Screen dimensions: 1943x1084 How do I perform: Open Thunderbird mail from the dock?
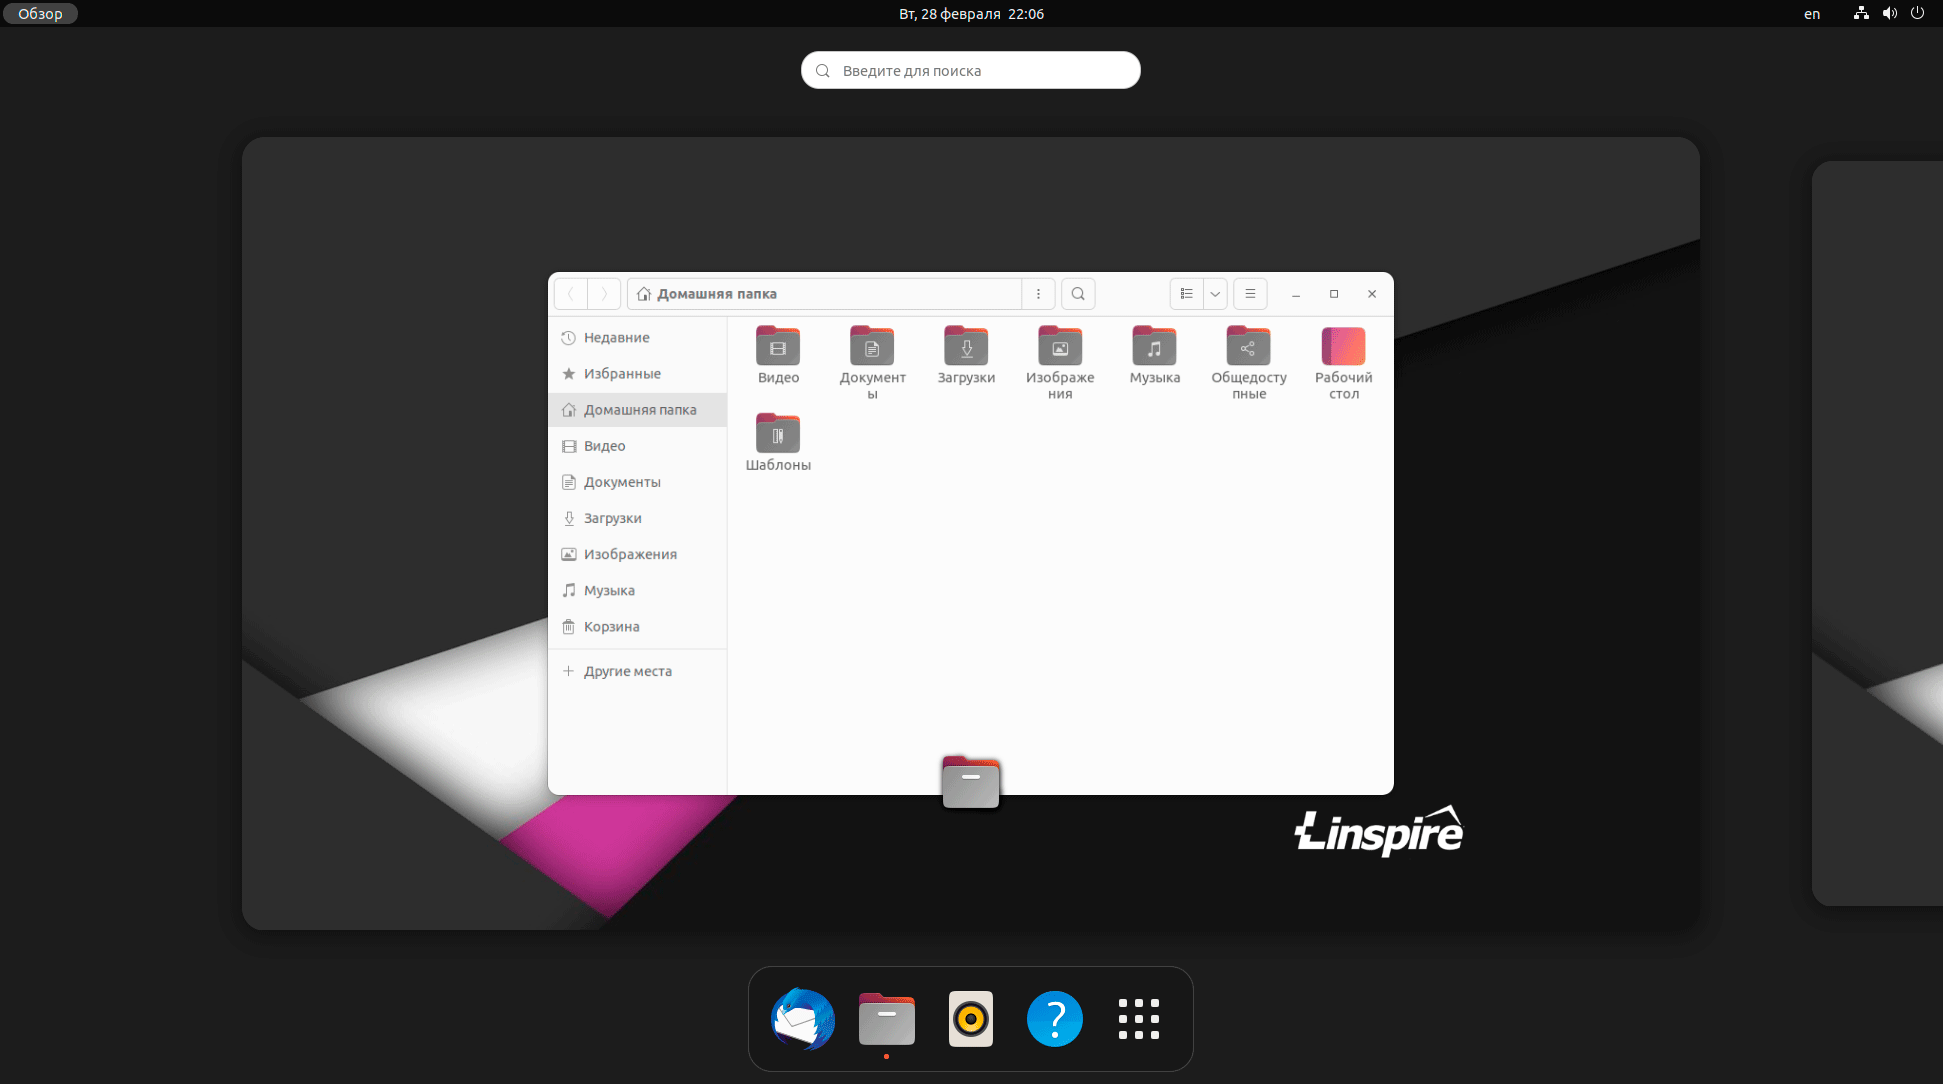(x=802, y=1019)
